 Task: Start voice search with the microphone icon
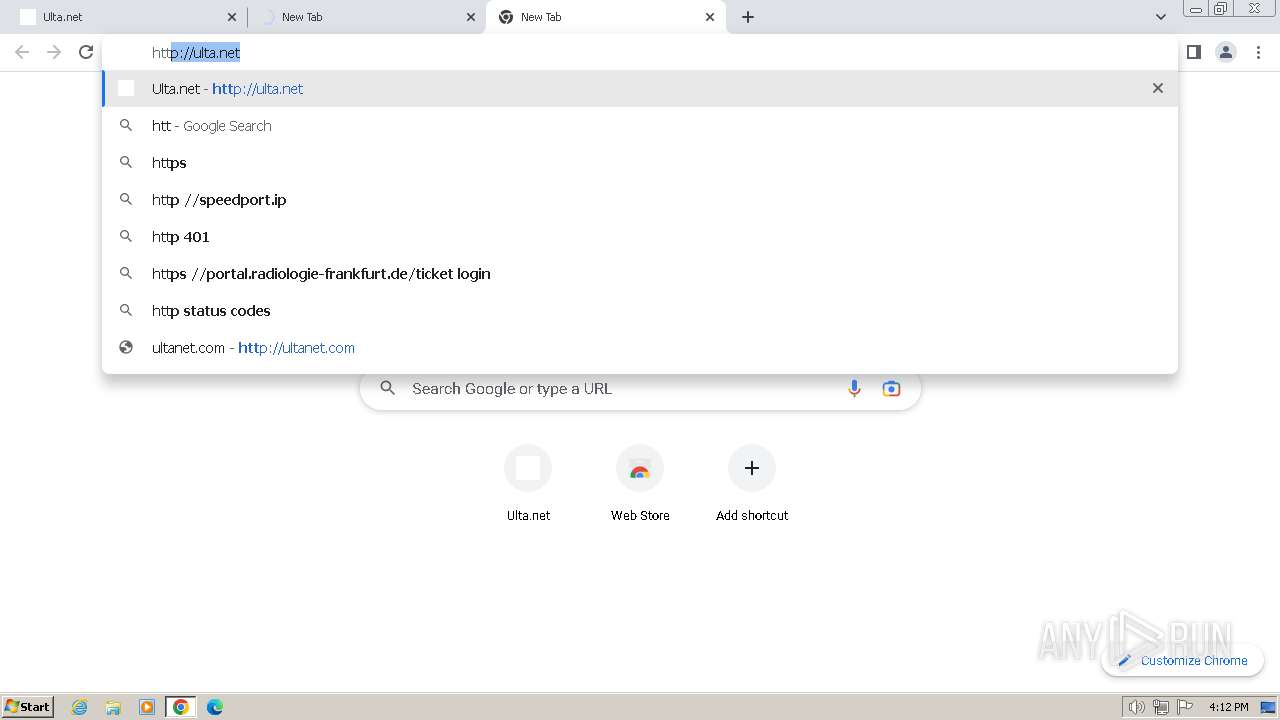[854, 389]
